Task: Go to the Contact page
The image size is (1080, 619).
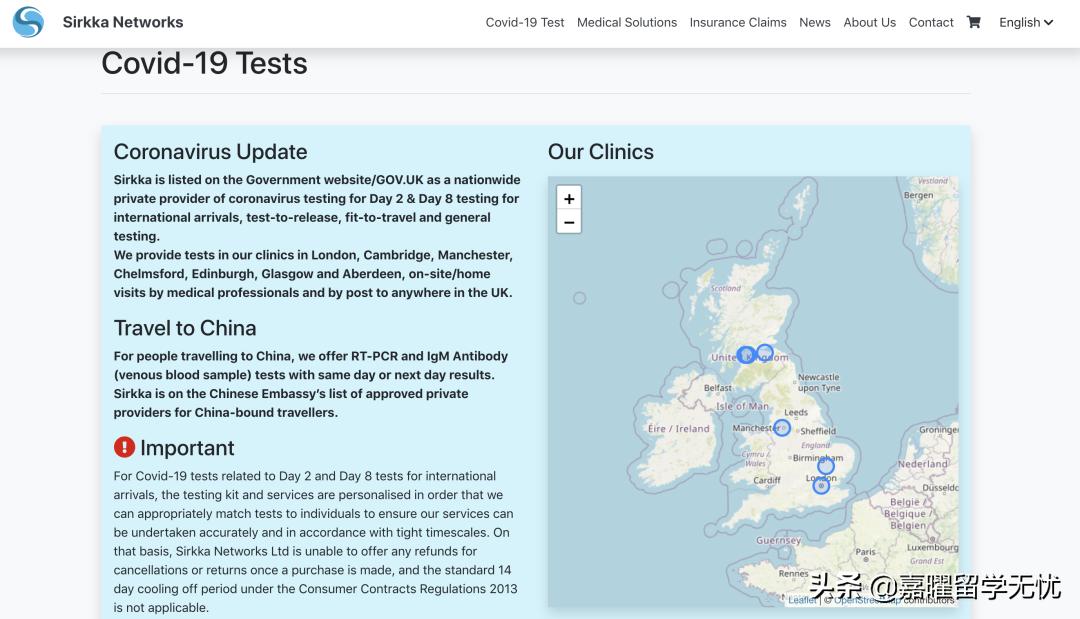Action: (x=931, y=22)
